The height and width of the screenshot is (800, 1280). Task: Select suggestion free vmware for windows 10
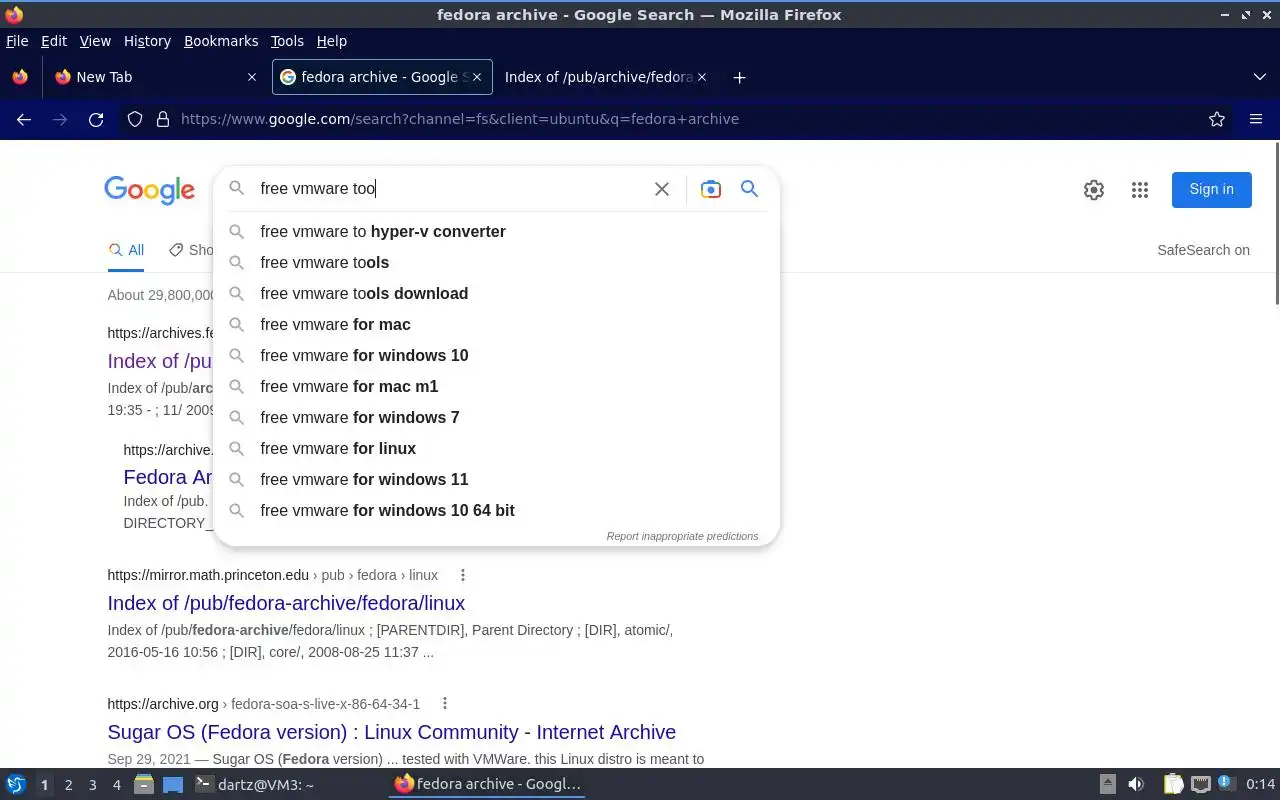(x=496, y=355)
